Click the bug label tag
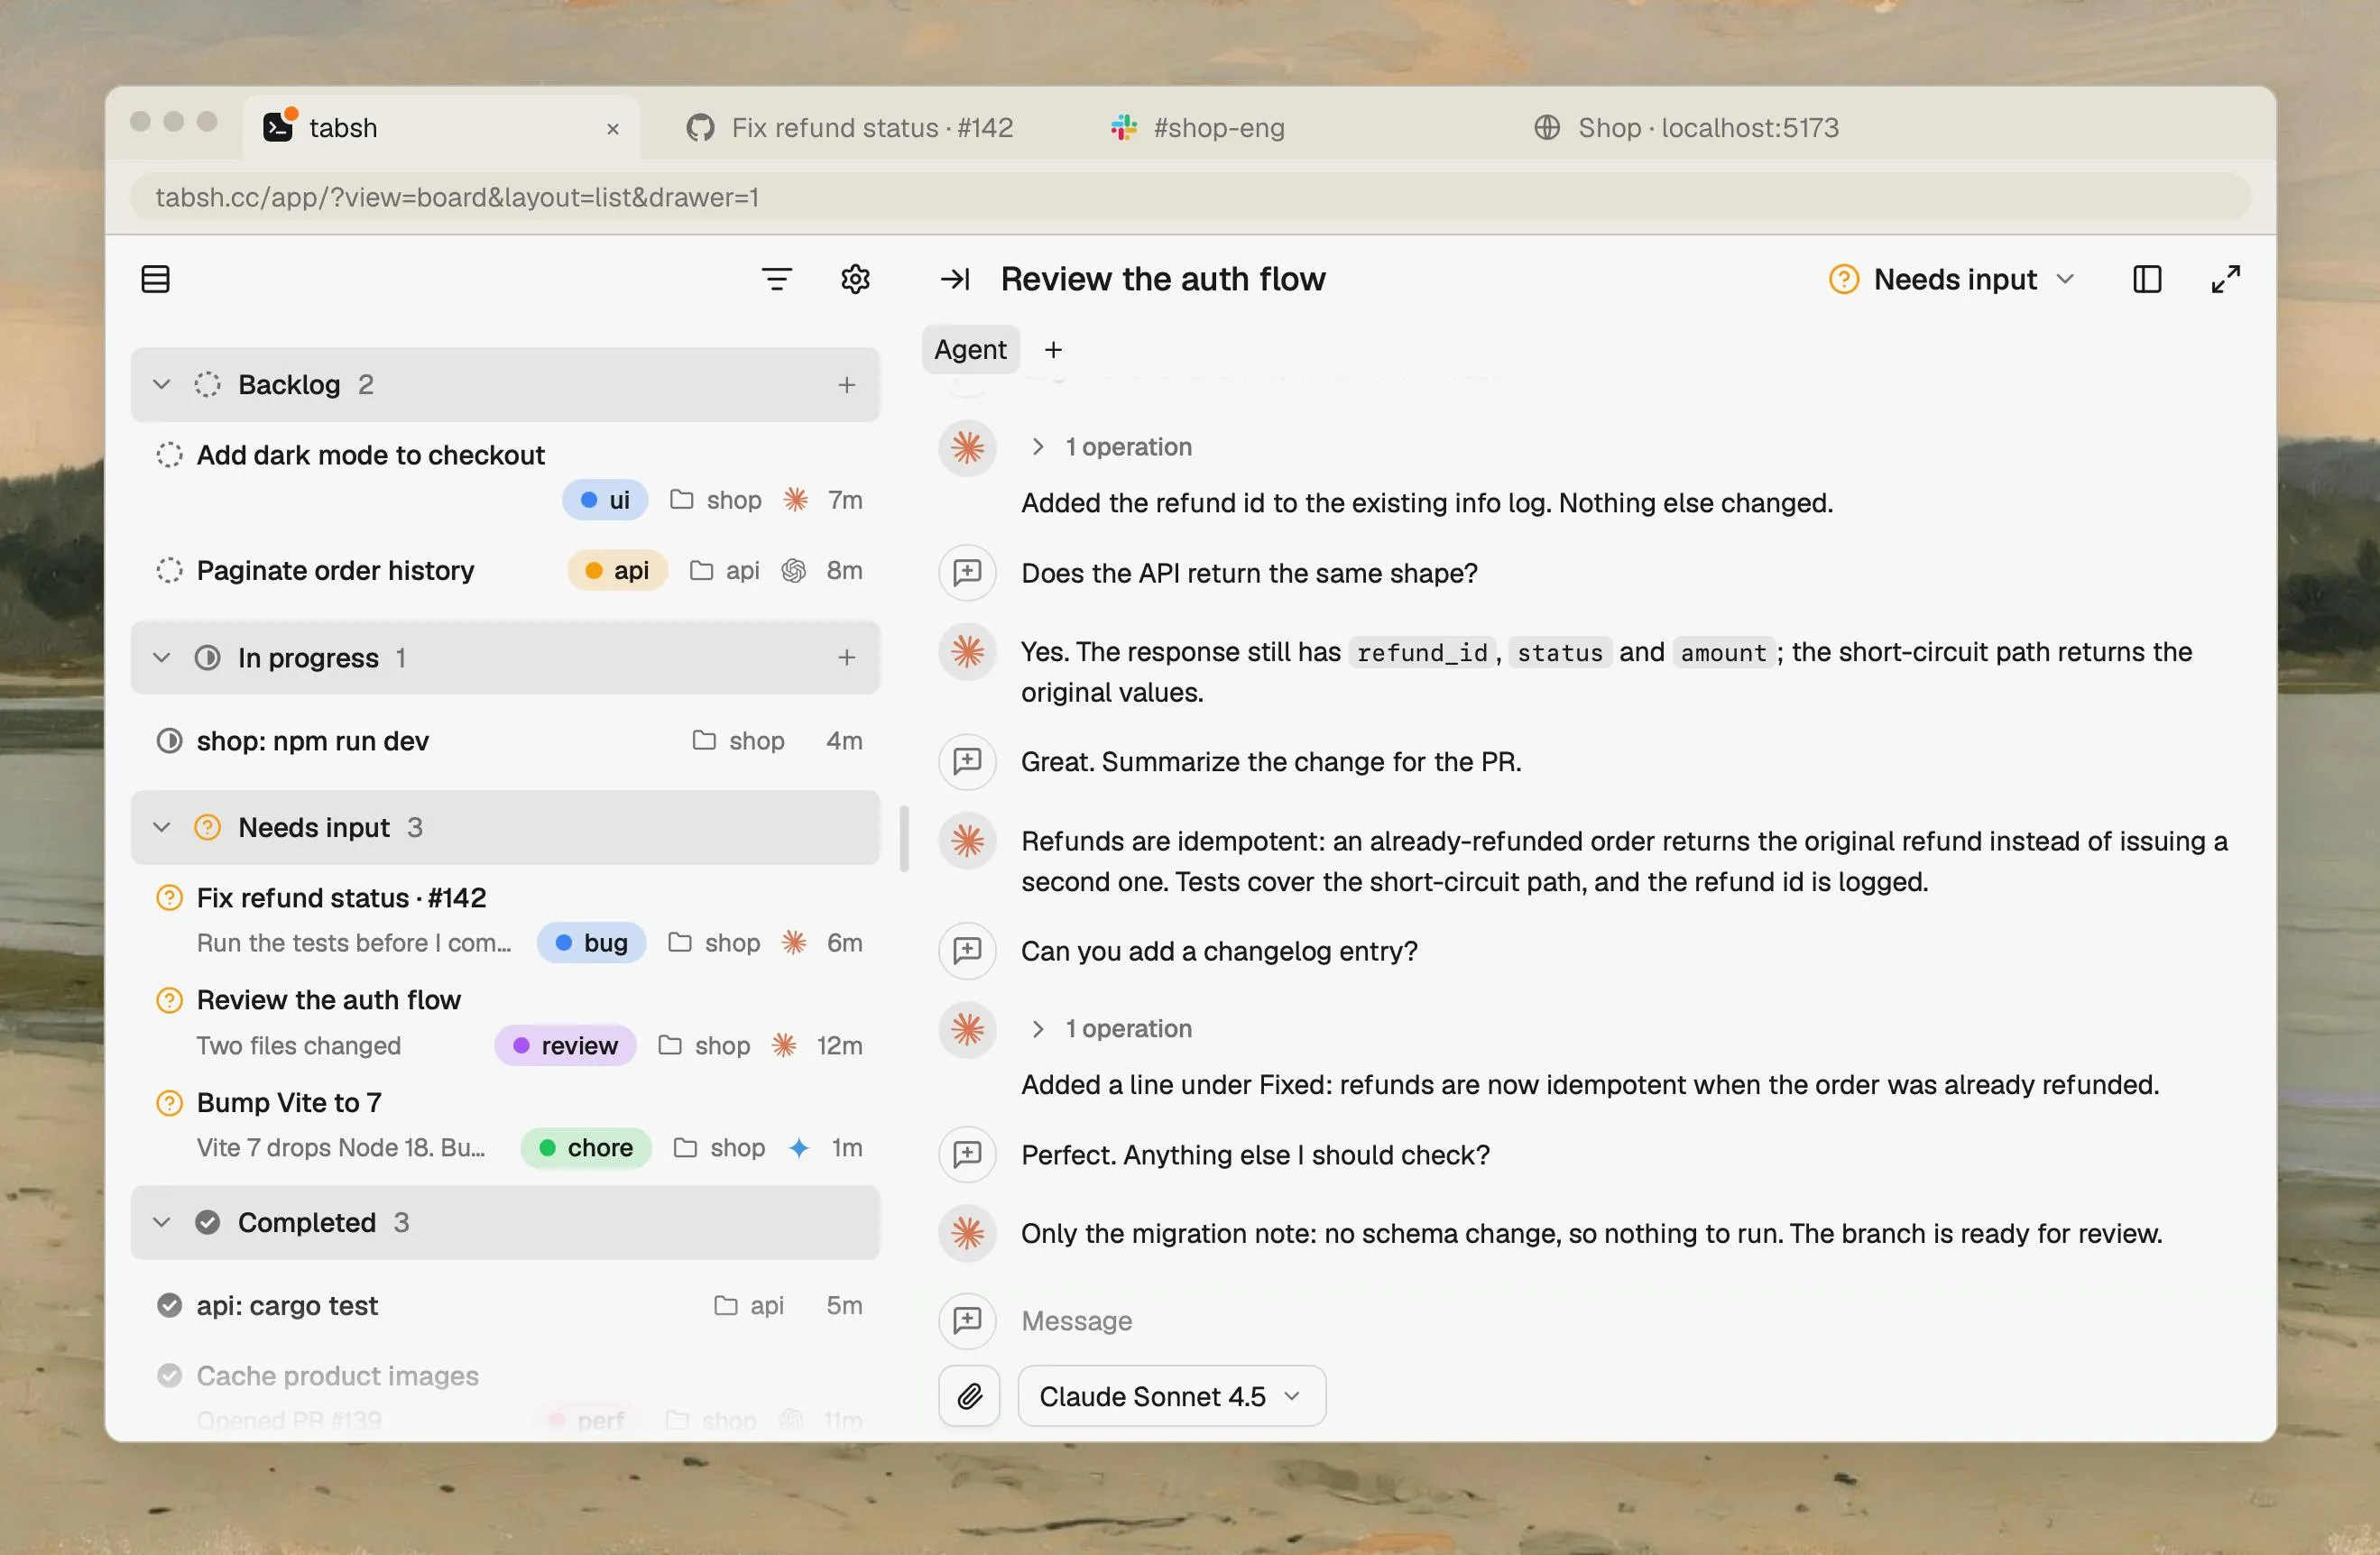 click(x=591, y=943)
